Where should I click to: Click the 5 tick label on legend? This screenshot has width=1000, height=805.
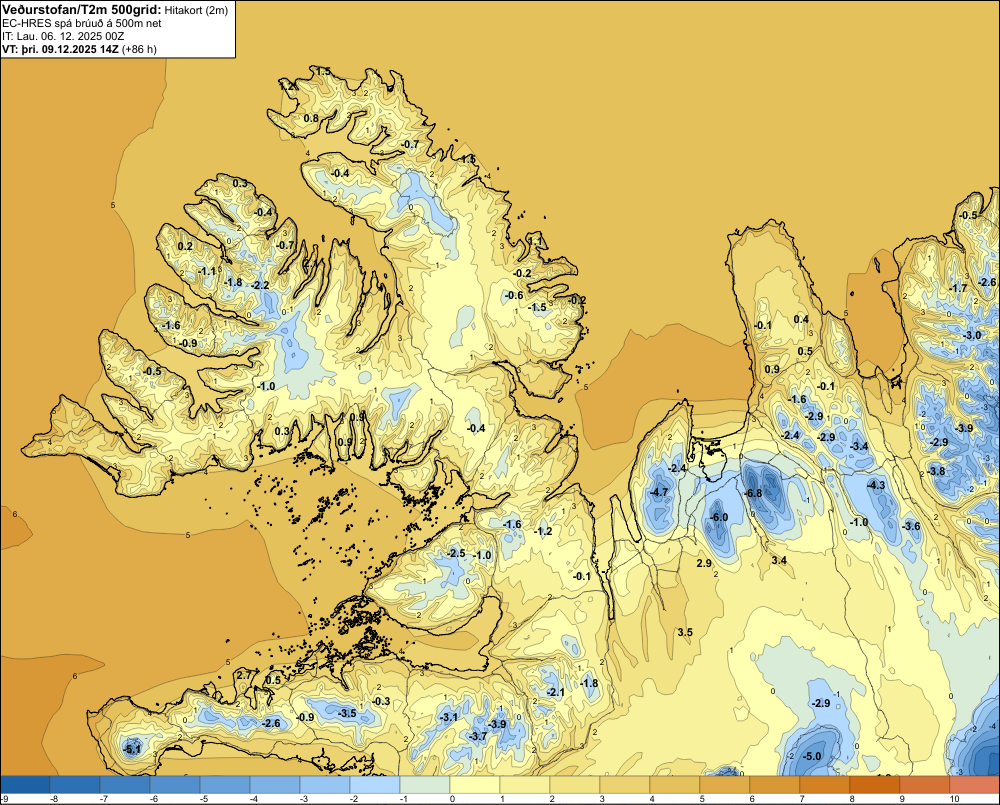pyautogui.click(x=700, y=799)
